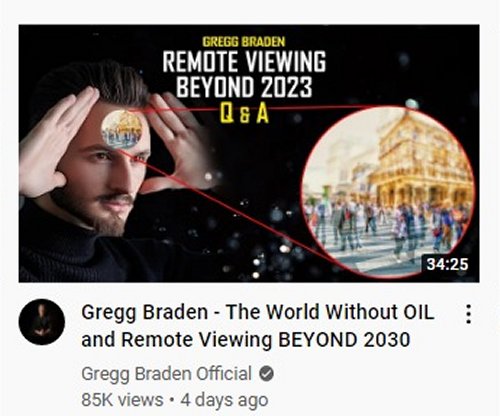Screen dimensions: 500x416
Task: Open the video titled The World Without OIL
Action: (258, 326)
